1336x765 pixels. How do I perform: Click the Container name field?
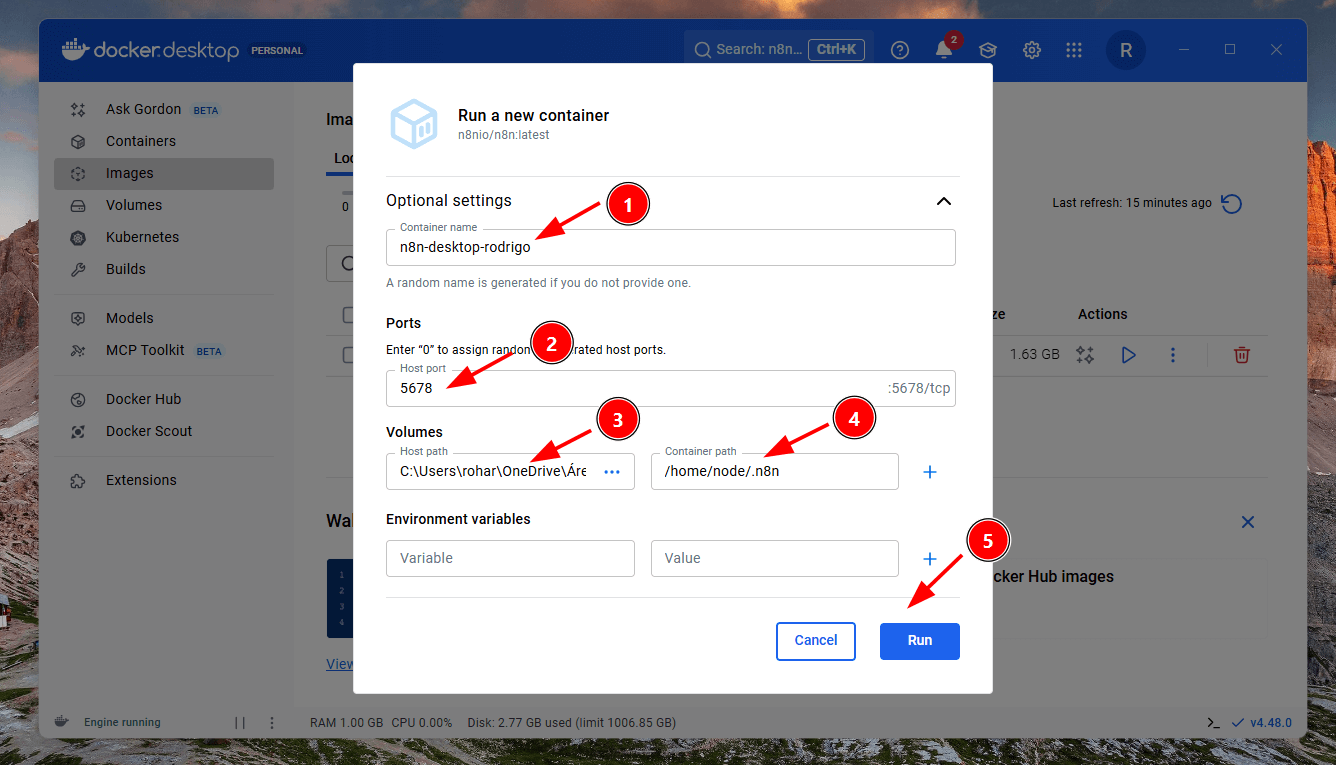[x=671, y=247]
